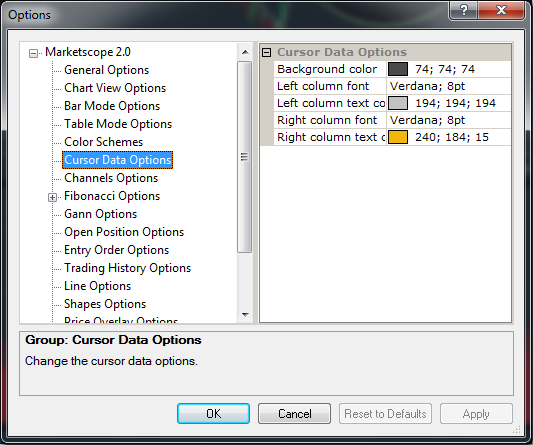Click Reset to Defaults button
The image size is (533, 445).
click(x=385, y=413)
